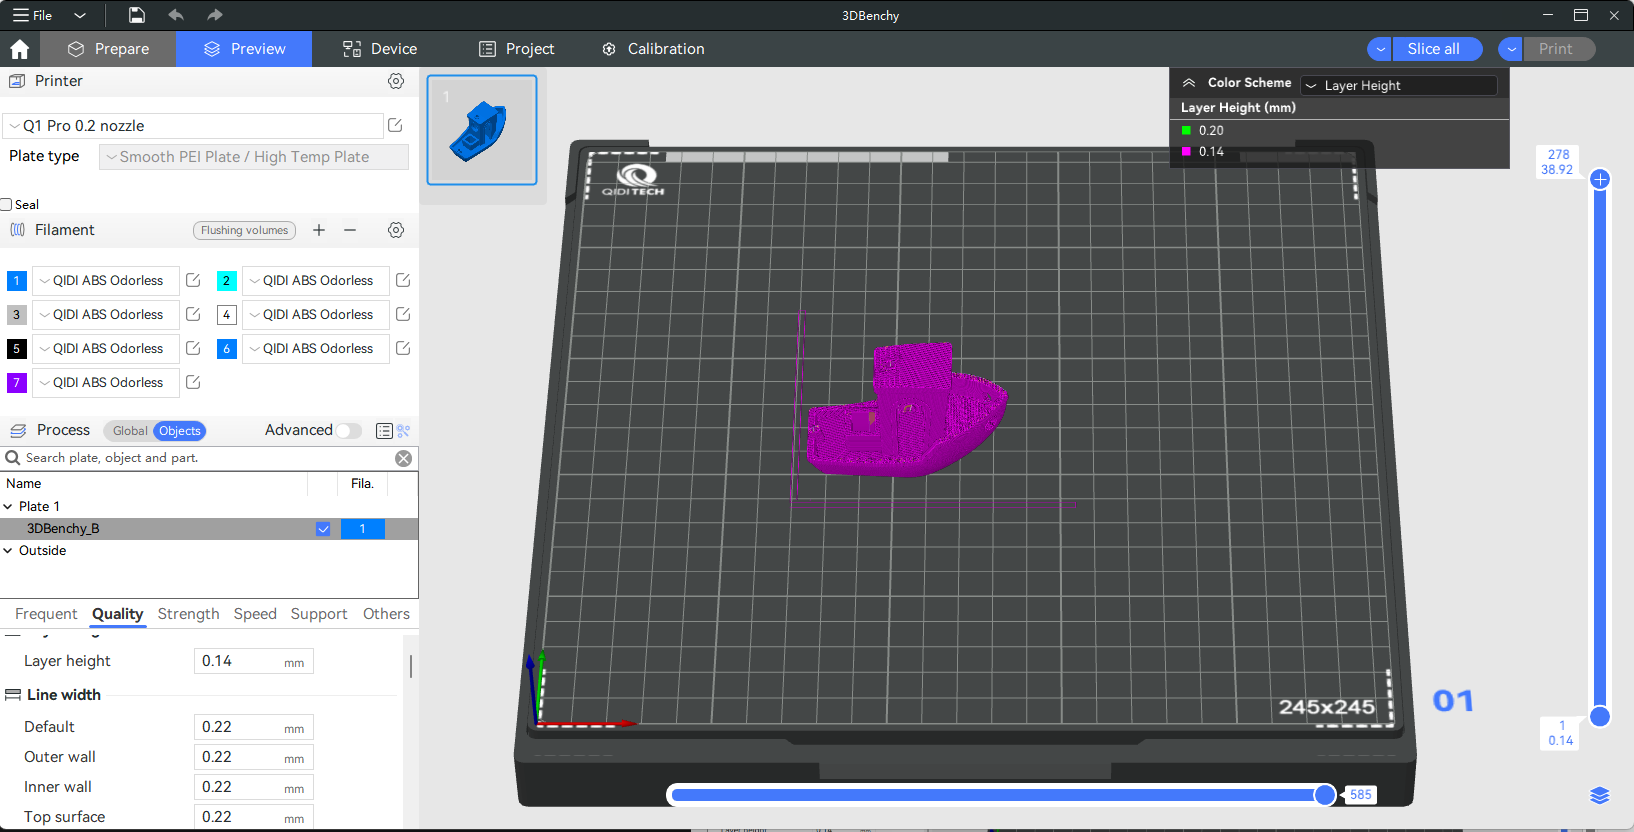Switch to the Calibration tab
Screen dimensions: 1634x832
[653, 49]
